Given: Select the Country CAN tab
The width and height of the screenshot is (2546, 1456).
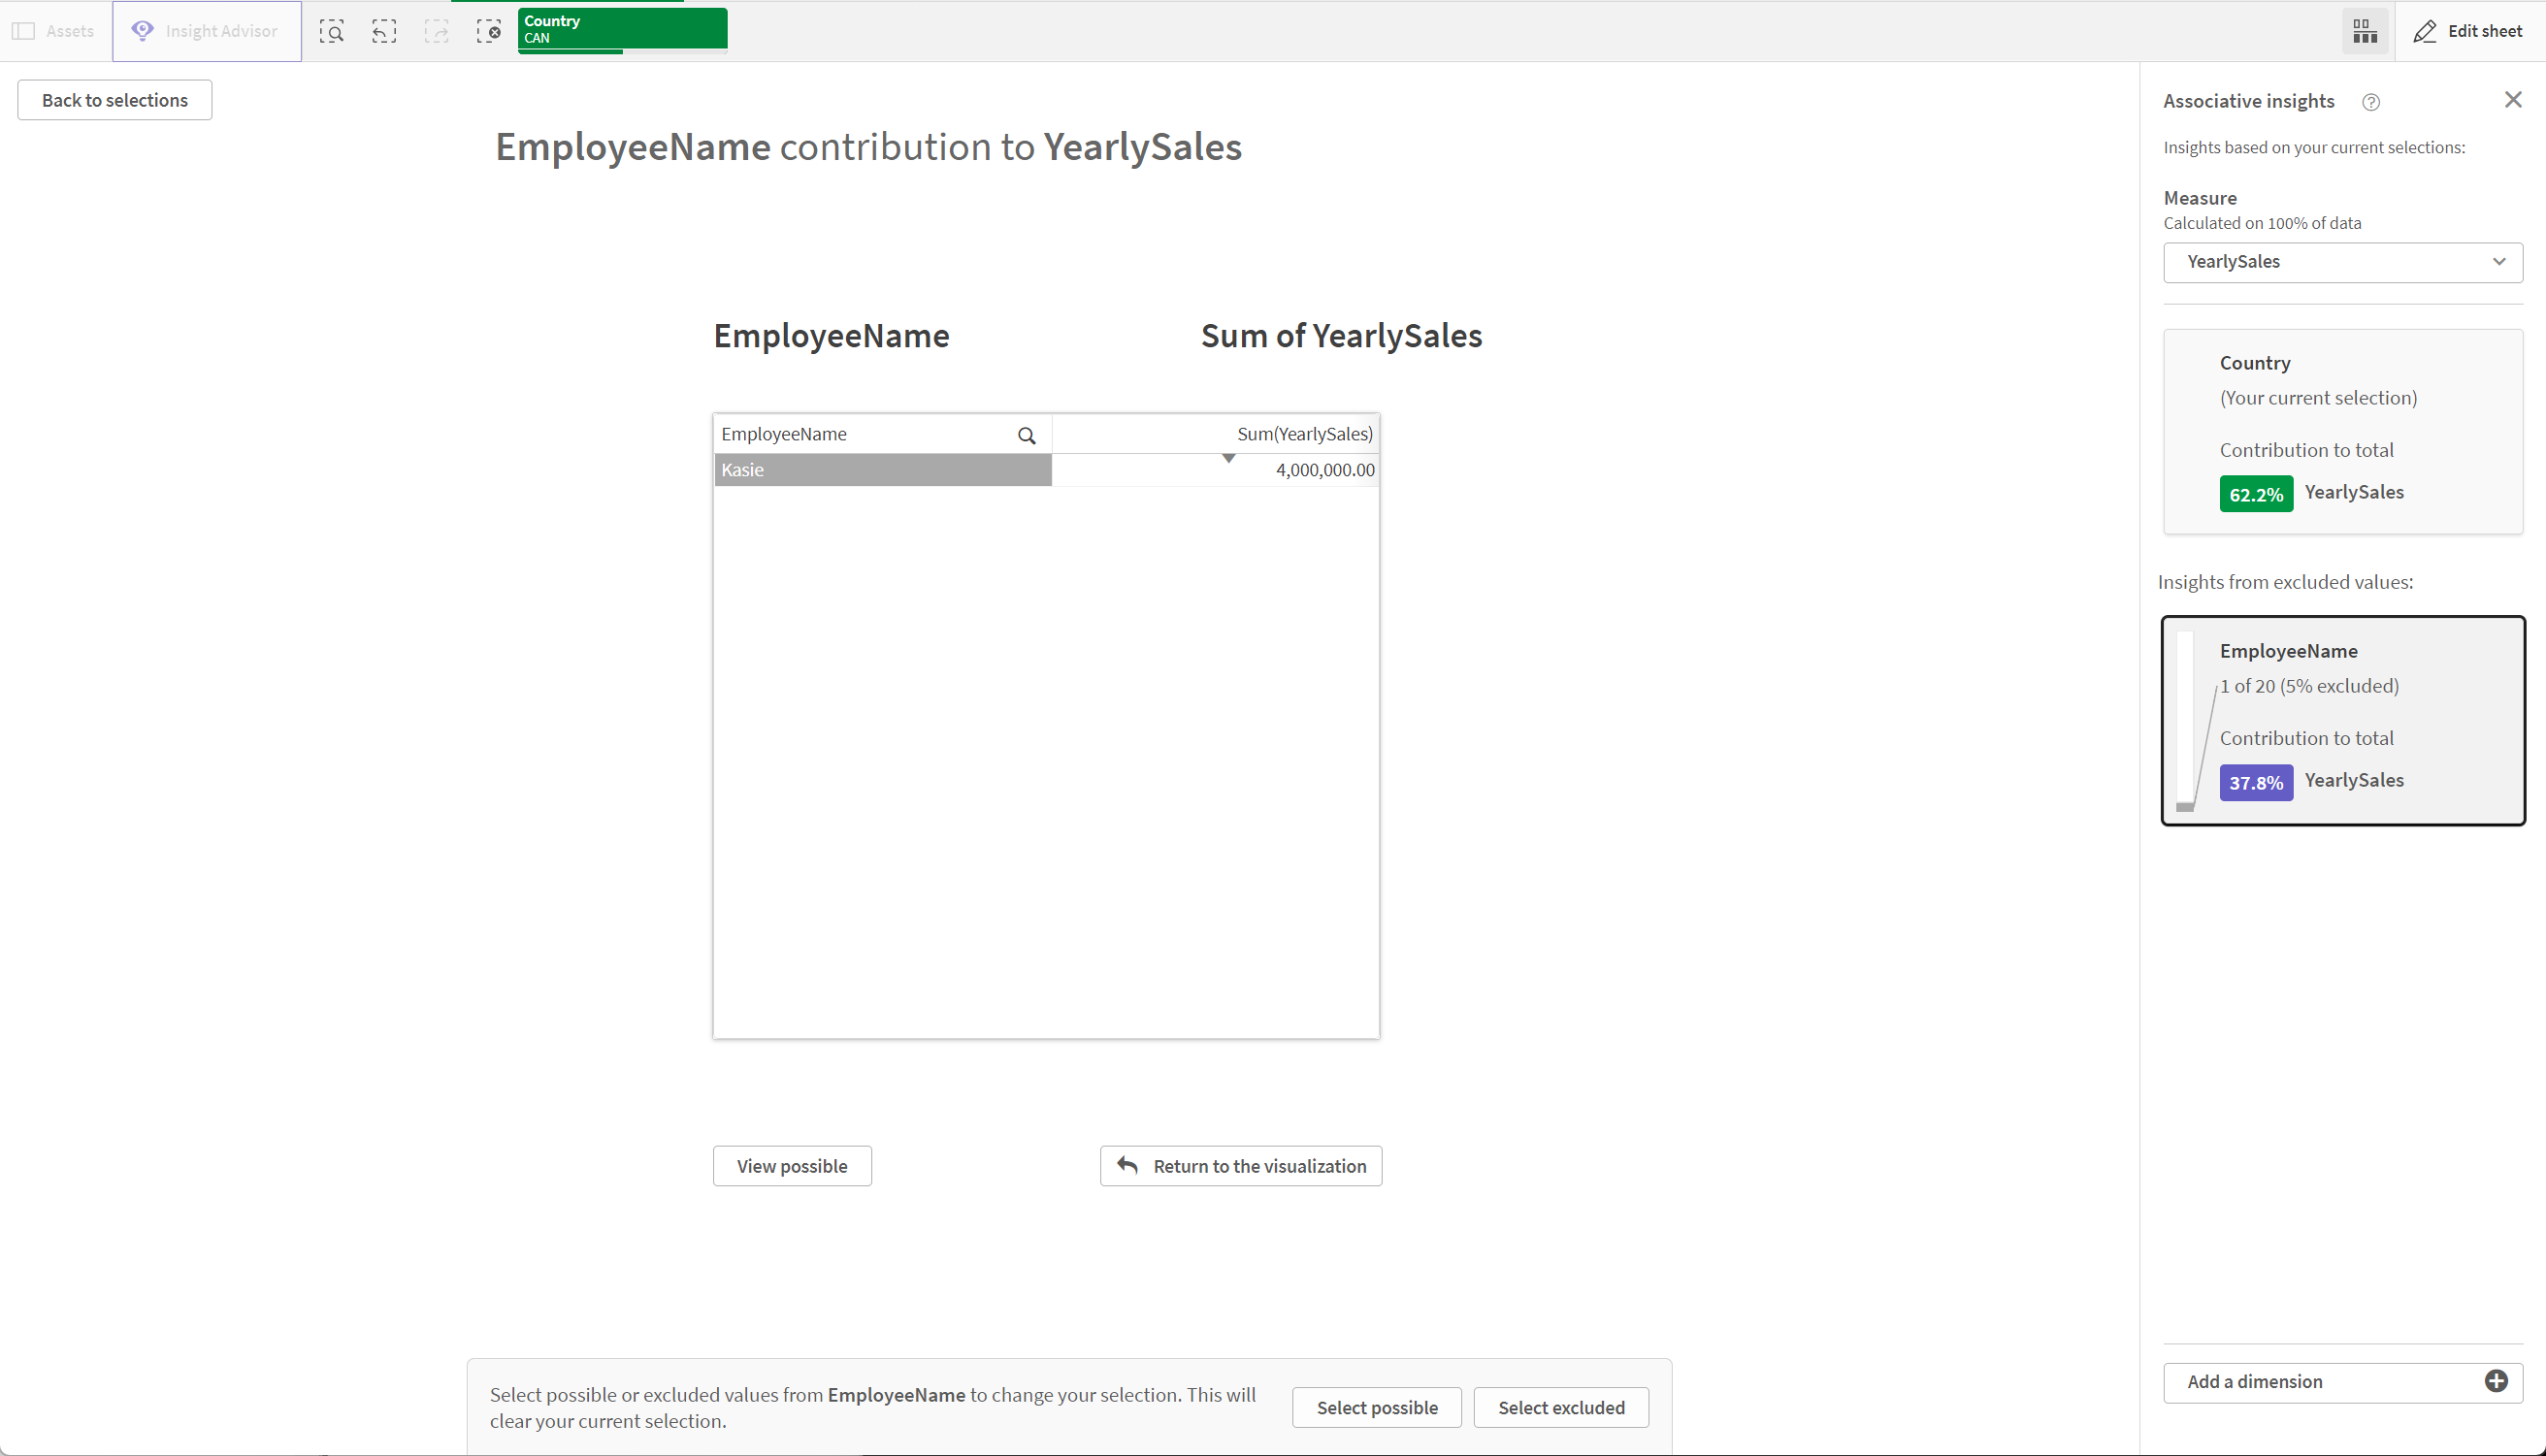Looking at the screenshot, I should [621, 30].
